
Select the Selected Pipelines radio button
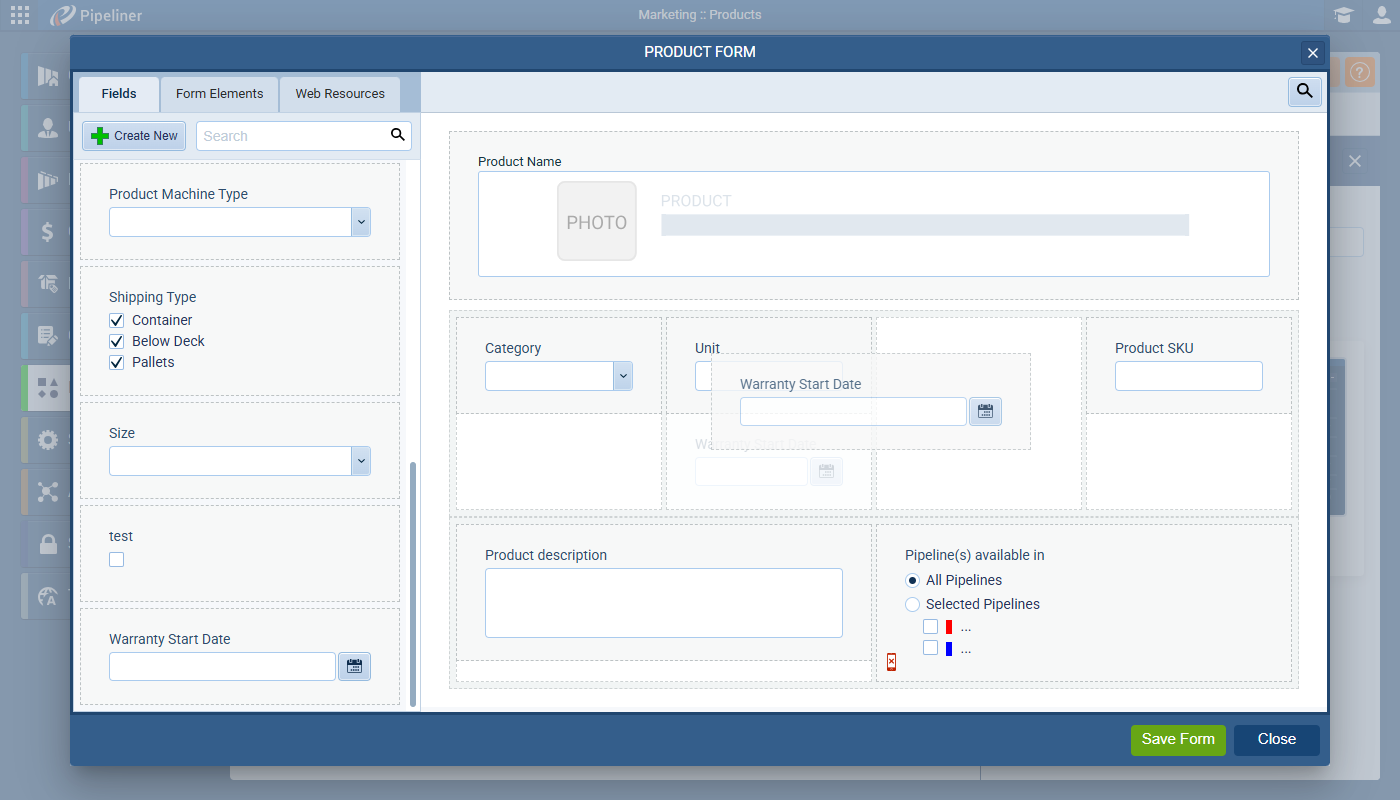pos(912,604)
